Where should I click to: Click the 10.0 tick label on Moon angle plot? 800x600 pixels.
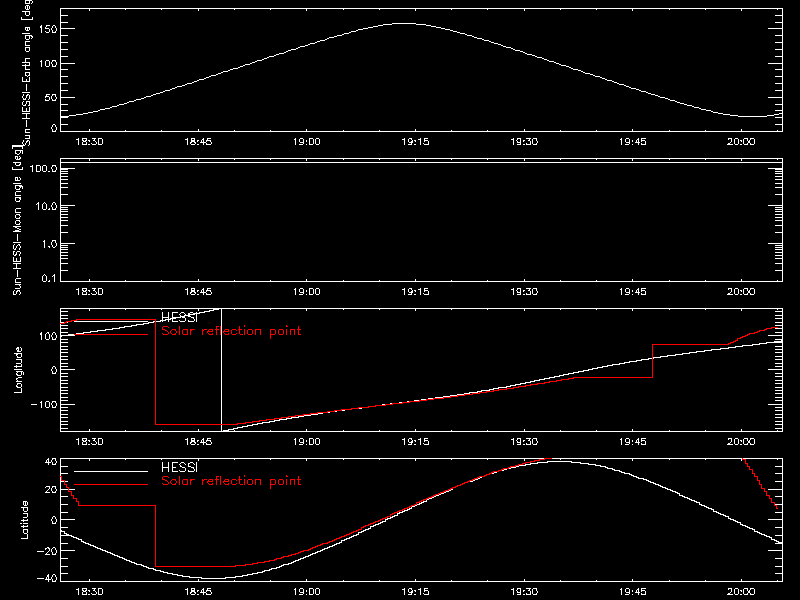tap(46, 207)
